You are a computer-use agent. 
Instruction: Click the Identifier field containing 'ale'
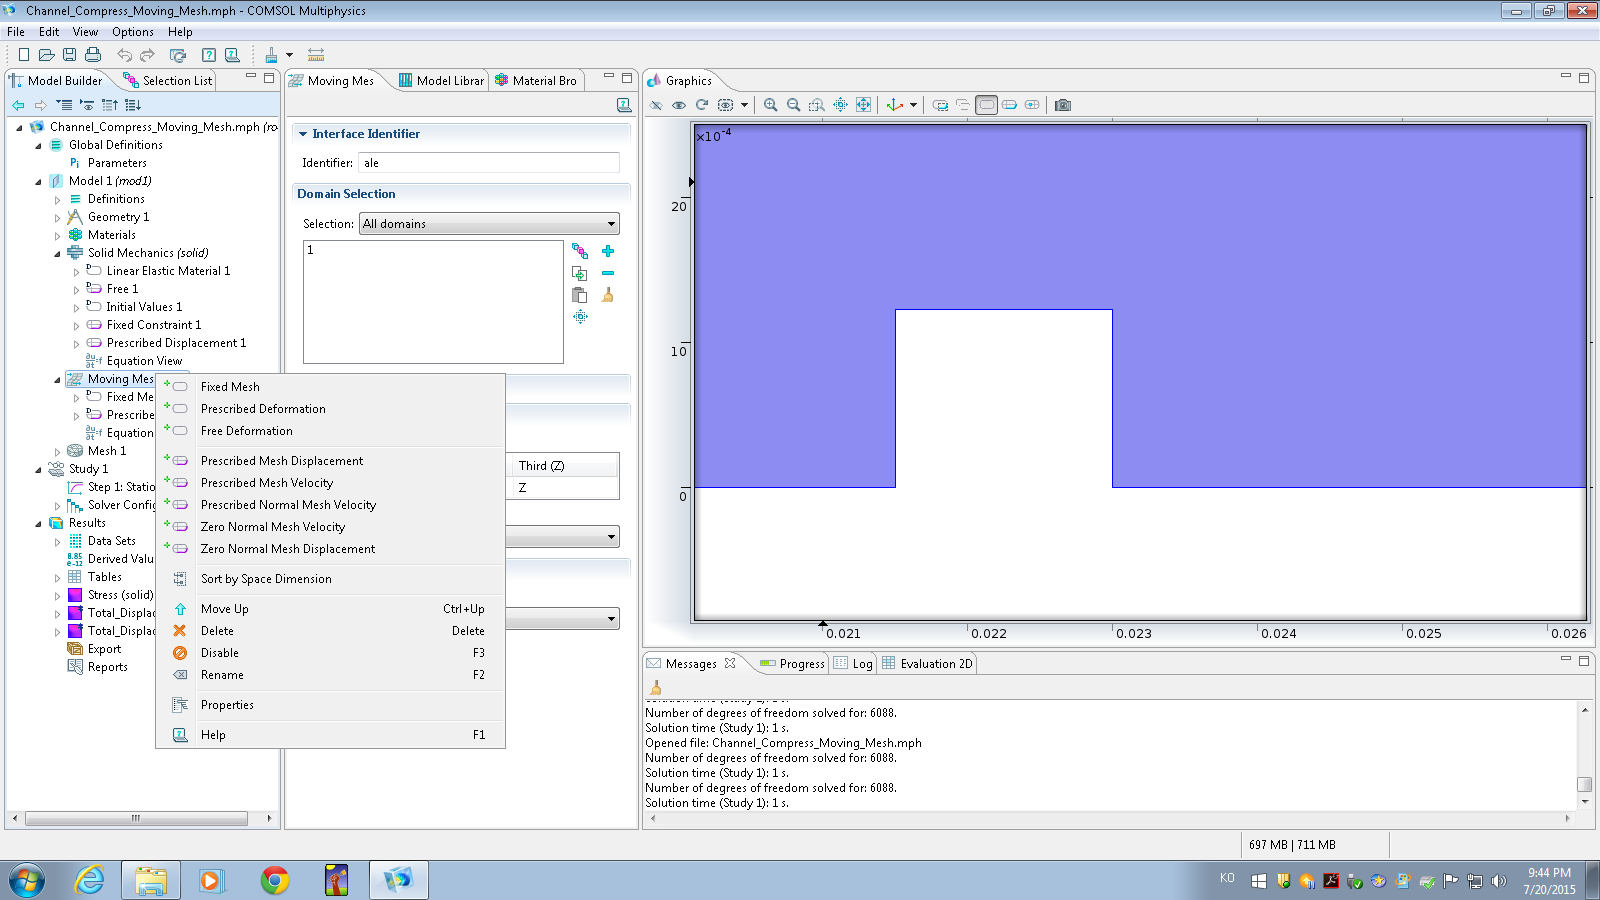[x=489, y=163]
